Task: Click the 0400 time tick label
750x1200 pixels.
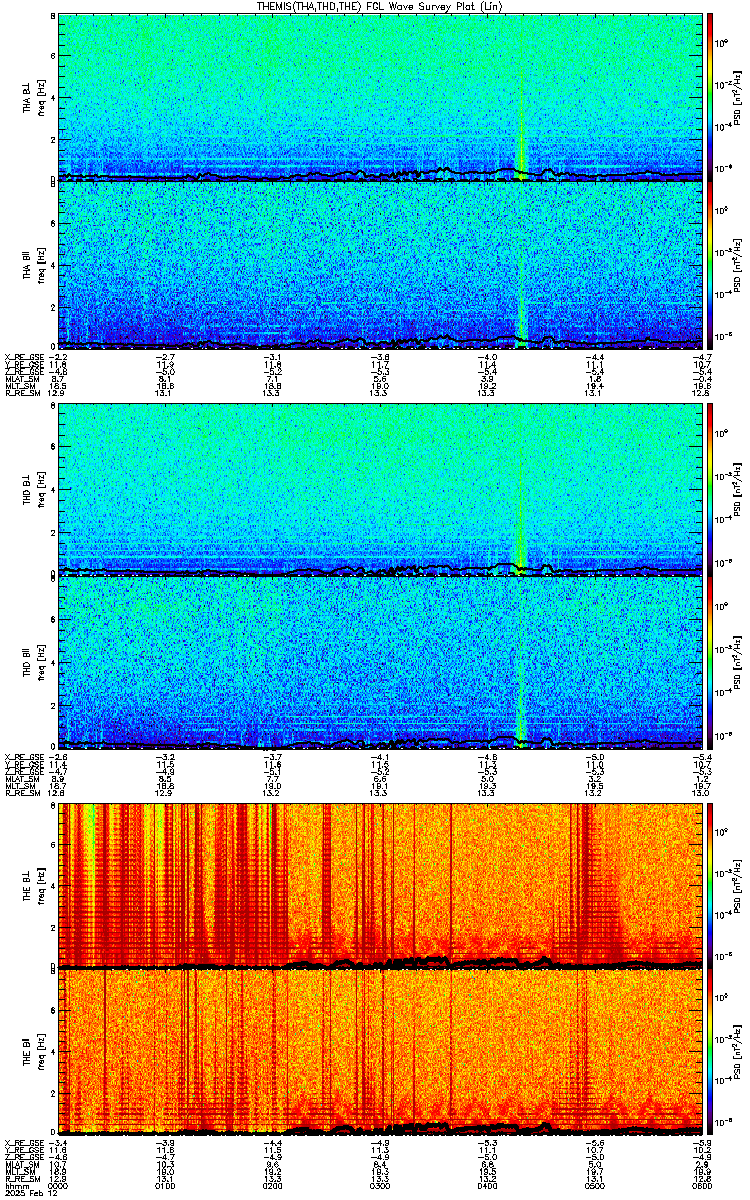Action: coord(488,1185)
